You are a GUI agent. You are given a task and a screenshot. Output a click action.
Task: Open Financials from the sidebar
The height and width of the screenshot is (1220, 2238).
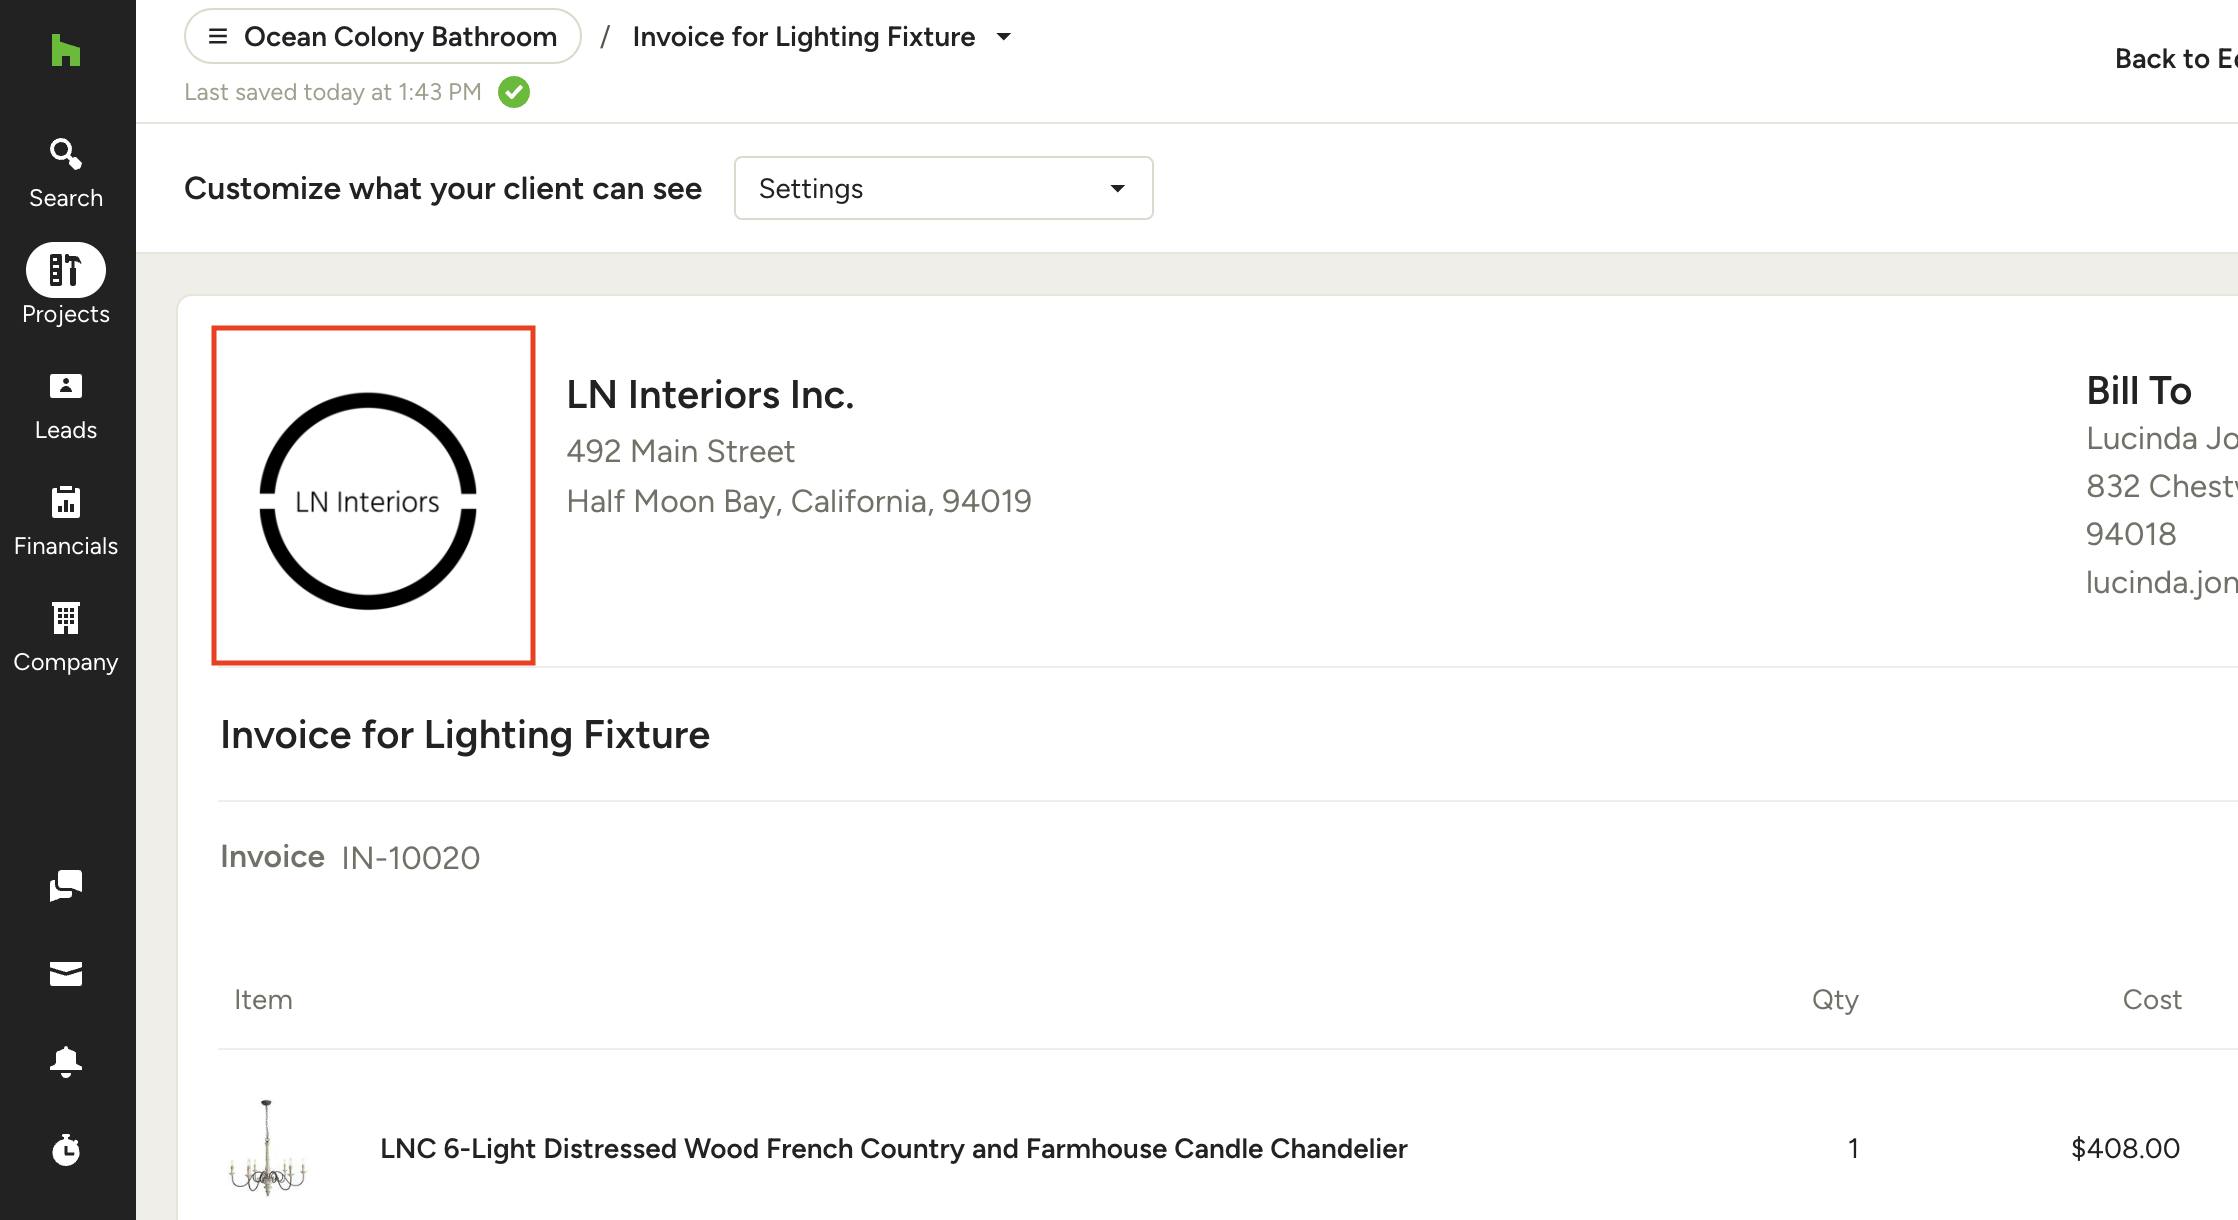point(66,523)
